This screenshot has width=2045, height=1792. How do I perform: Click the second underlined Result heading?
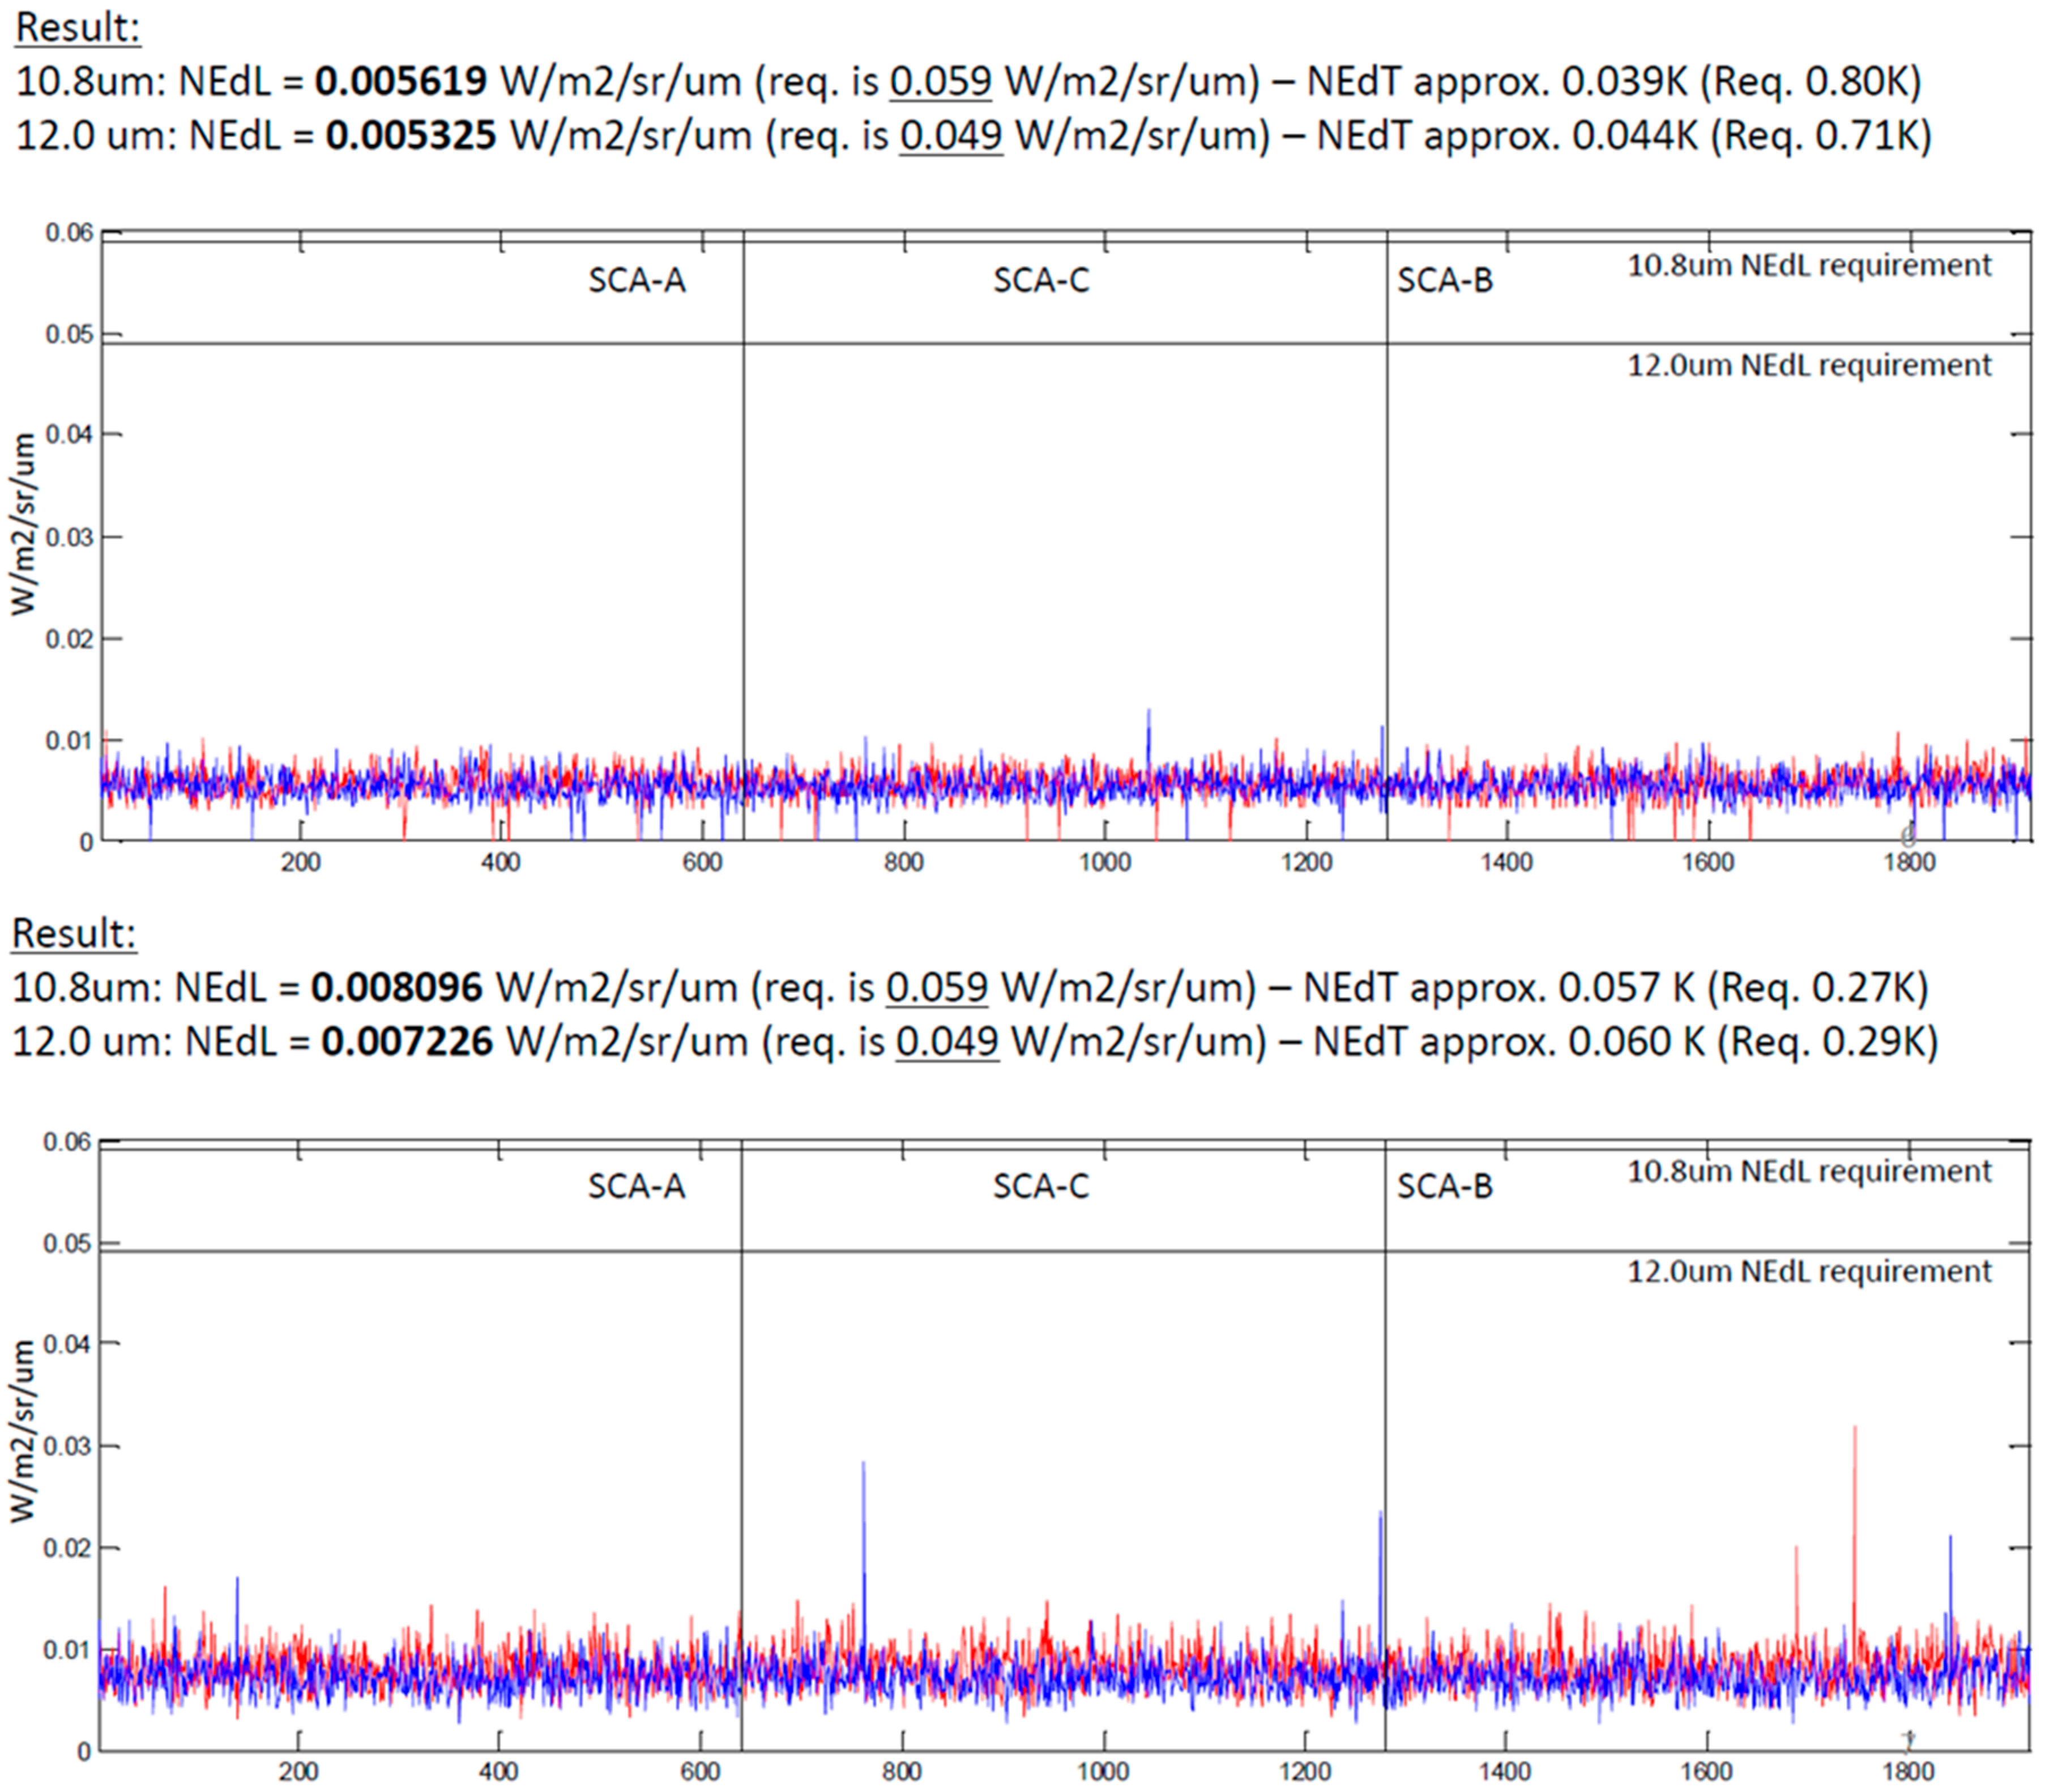[74, 933]
